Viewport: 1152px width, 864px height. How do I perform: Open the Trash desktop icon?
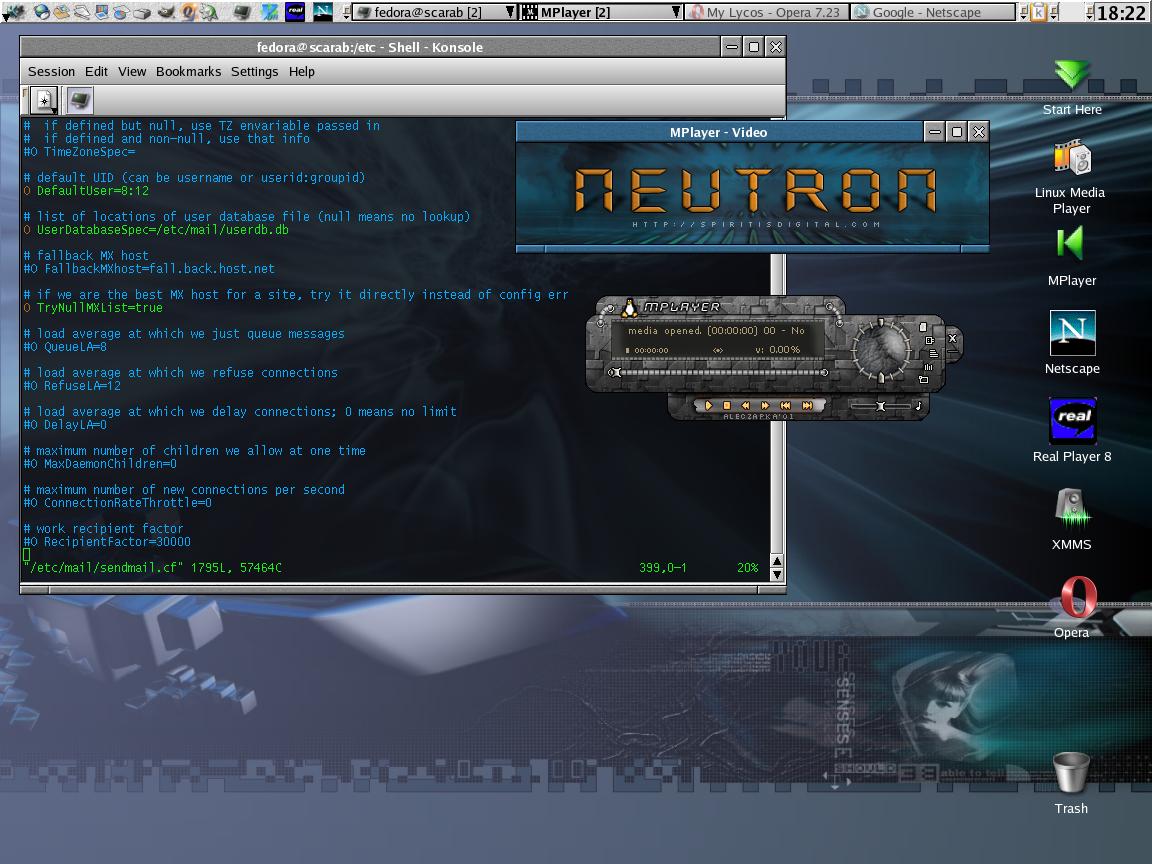click(x=1071, y=773)
